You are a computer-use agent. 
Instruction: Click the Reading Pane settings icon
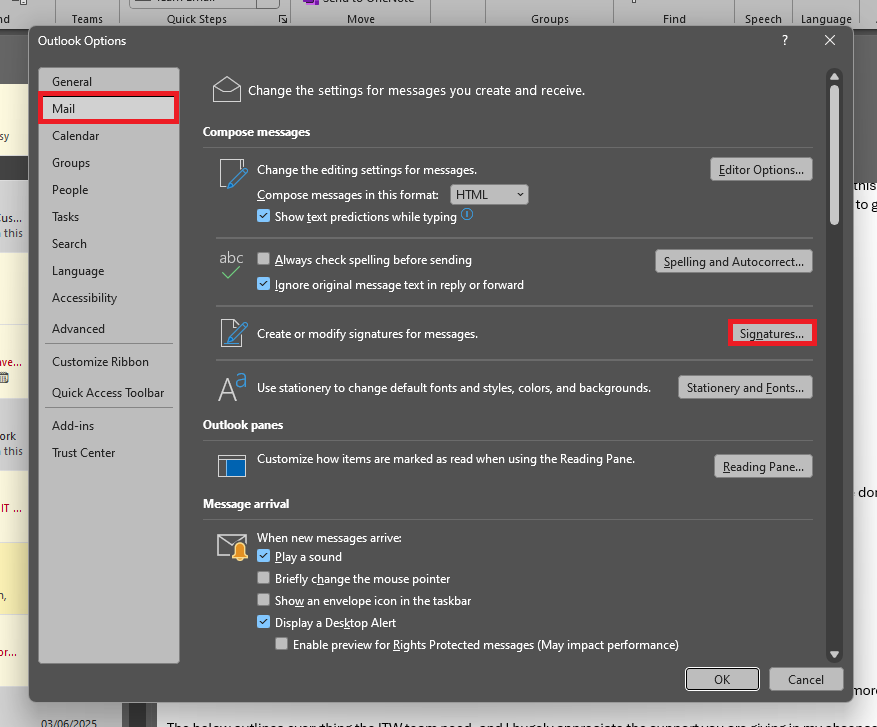coord(231,465)
